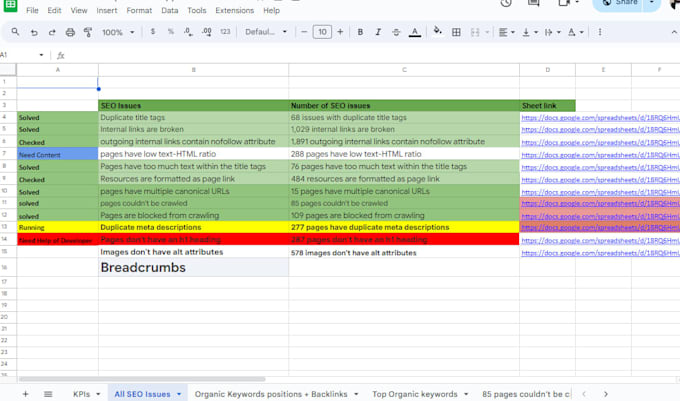The image size is (680, 401).
Task: Click the font size field showing 10
Action: [x=322, y=32]
